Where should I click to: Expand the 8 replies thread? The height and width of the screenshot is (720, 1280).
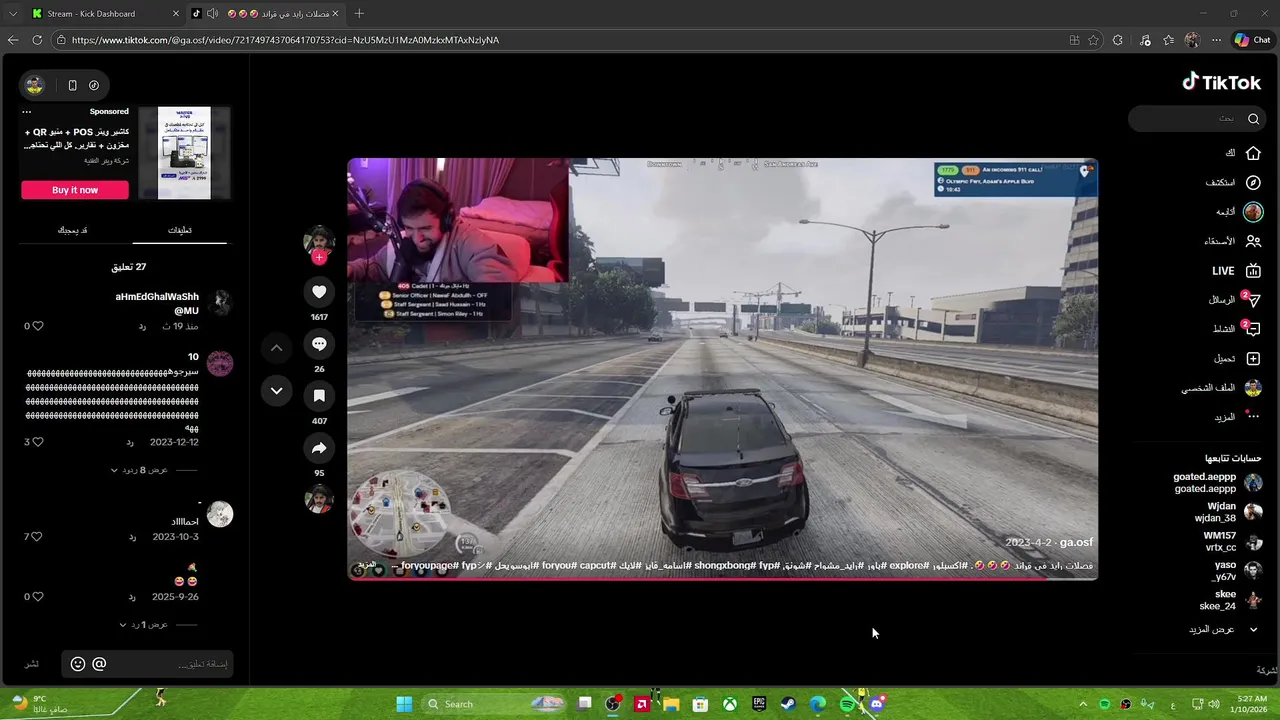pos(139,470)
